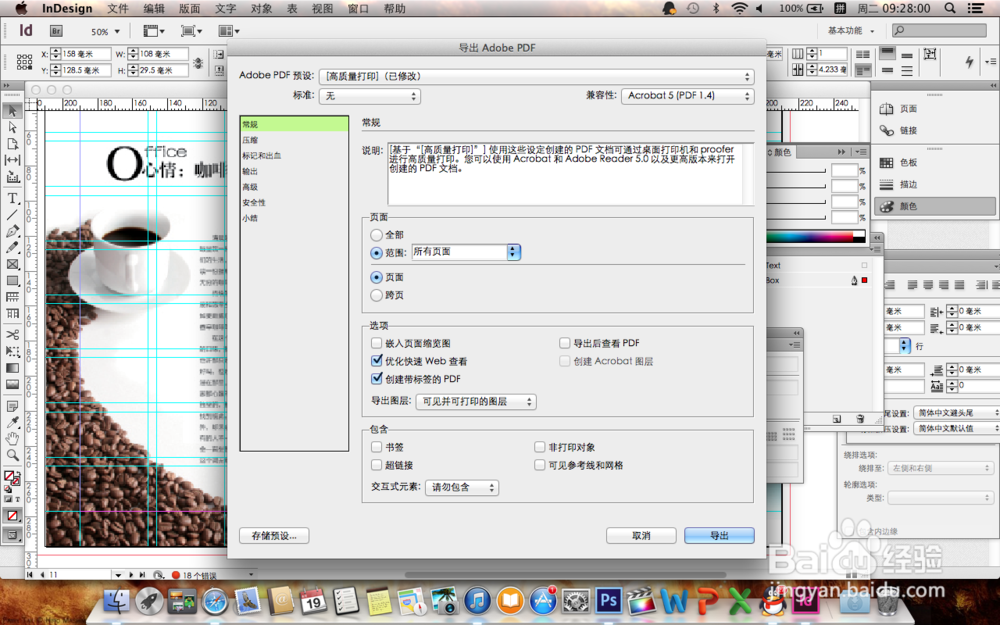
Task: Open the Adobe PDF Preset dropdown
Action: 536,77
